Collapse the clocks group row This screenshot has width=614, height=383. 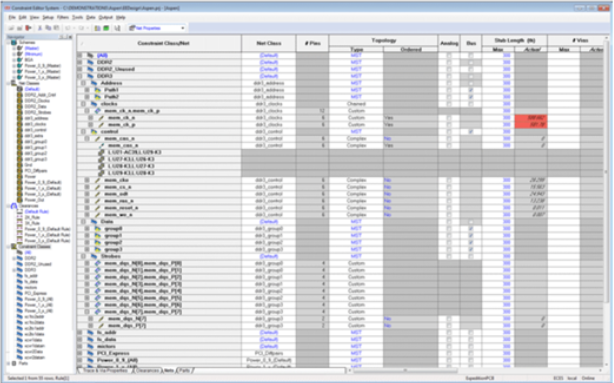coord(83,104)
